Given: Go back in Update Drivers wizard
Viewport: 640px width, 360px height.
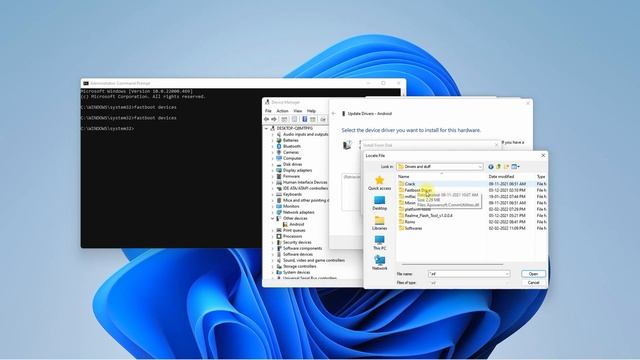Looking at the screenshot, I should click(x=333, y=113).
